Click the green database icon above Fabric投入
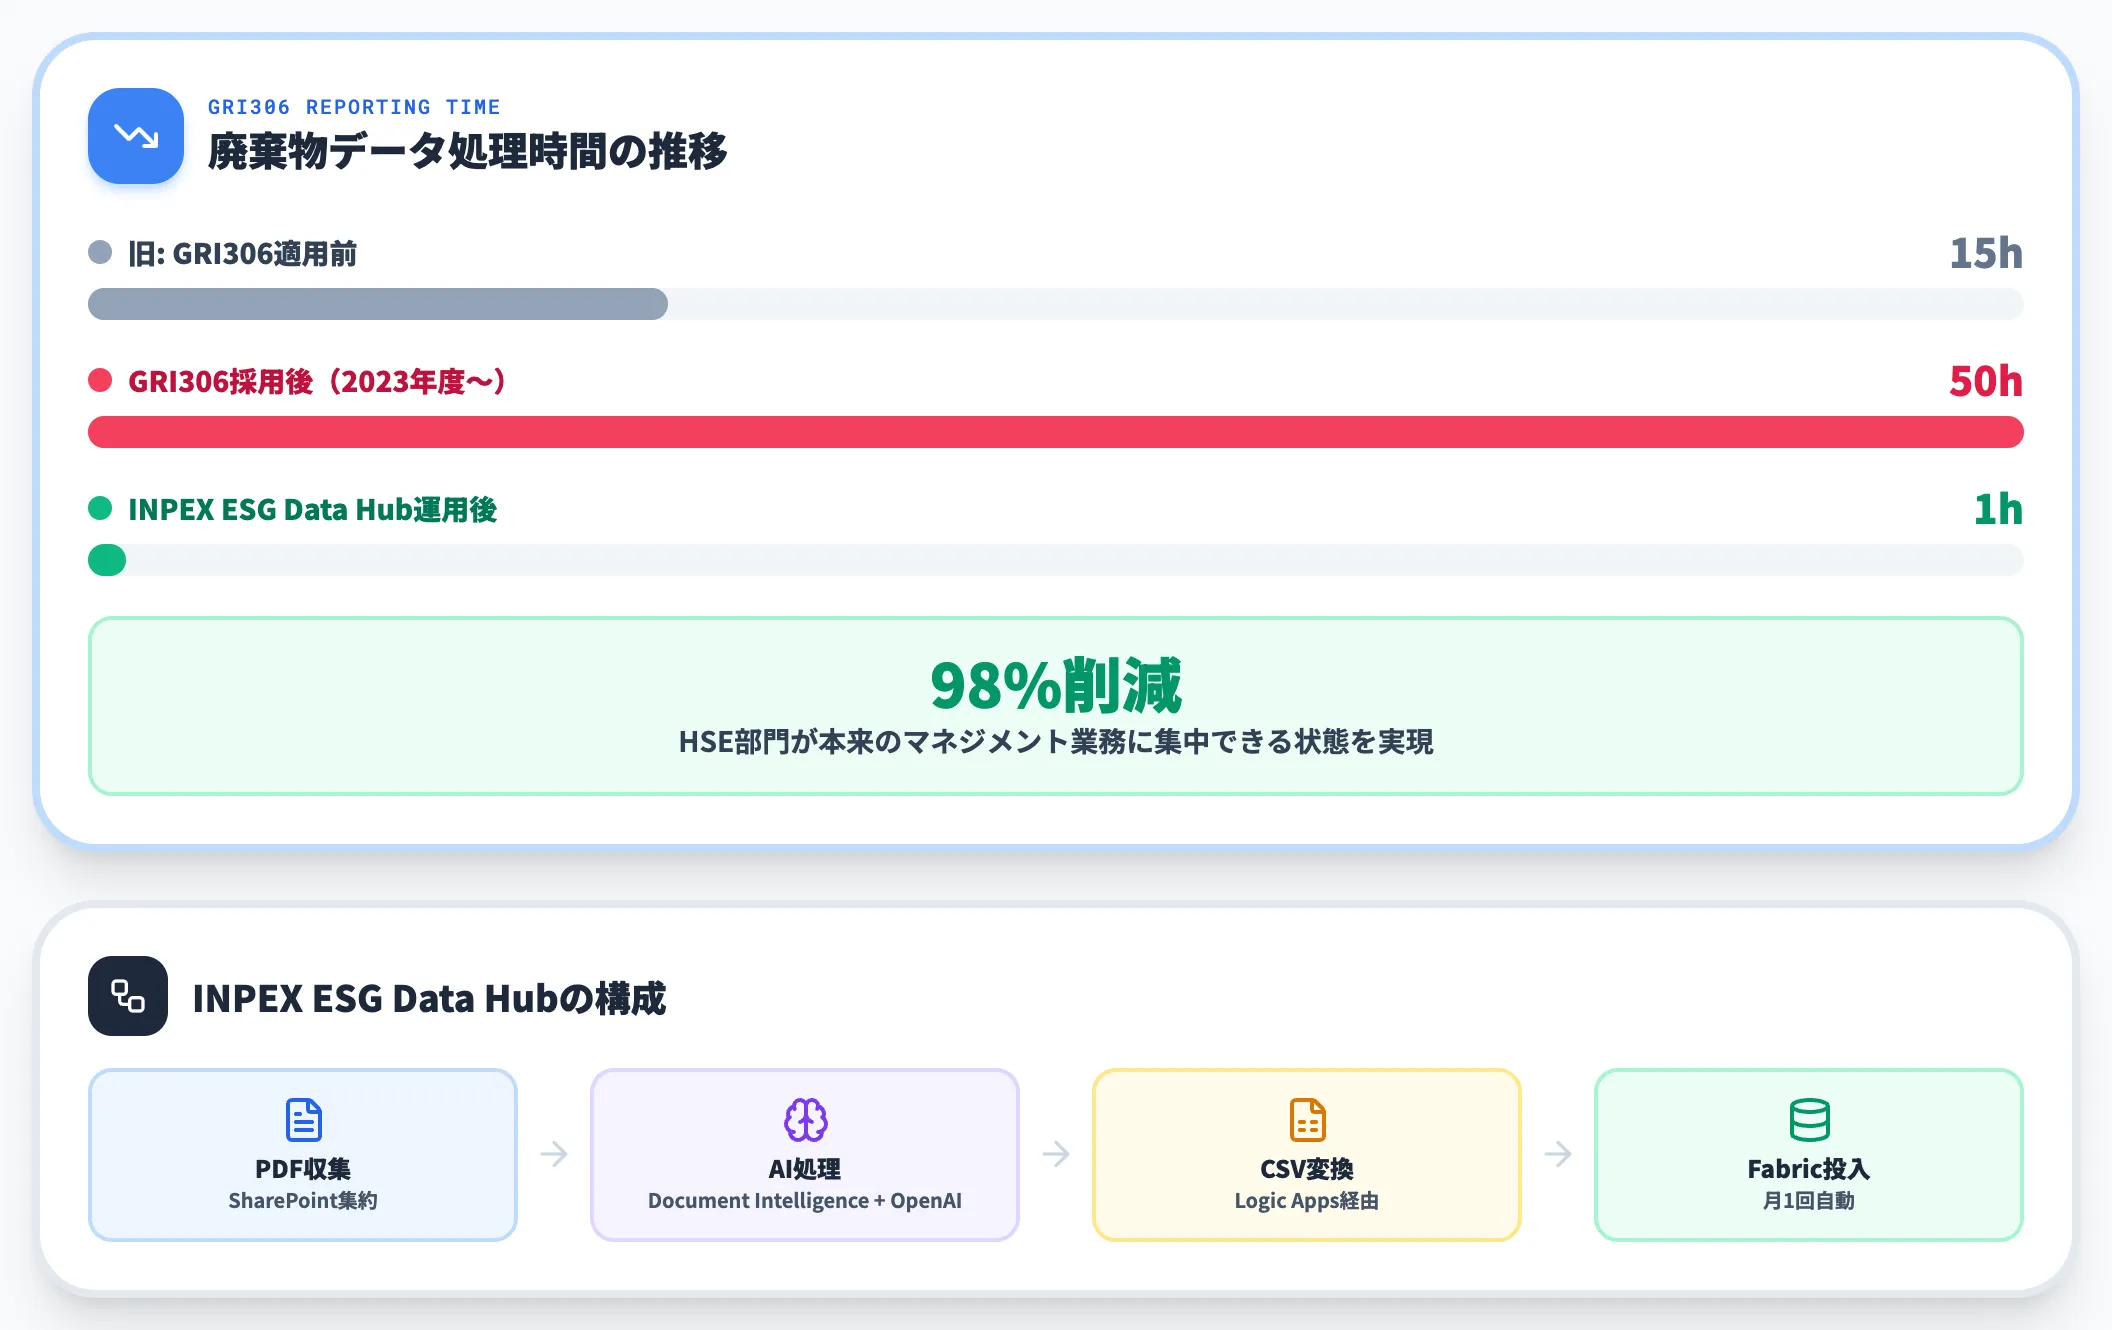Image resolution: width=2112 pixels, height=1330 pixels. (x=1809, y=1120)
